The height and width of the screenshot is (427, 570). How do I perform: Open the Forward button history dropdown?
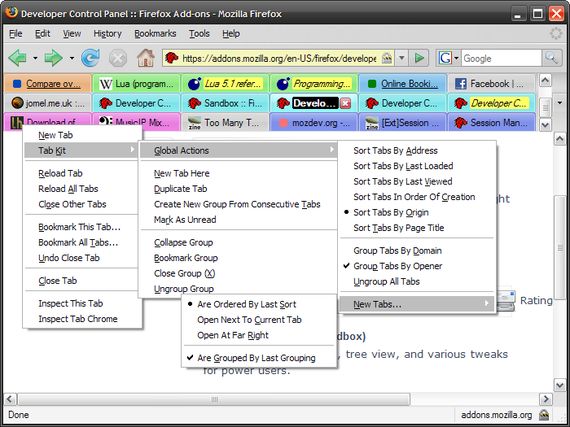click(x=72, y=58)
